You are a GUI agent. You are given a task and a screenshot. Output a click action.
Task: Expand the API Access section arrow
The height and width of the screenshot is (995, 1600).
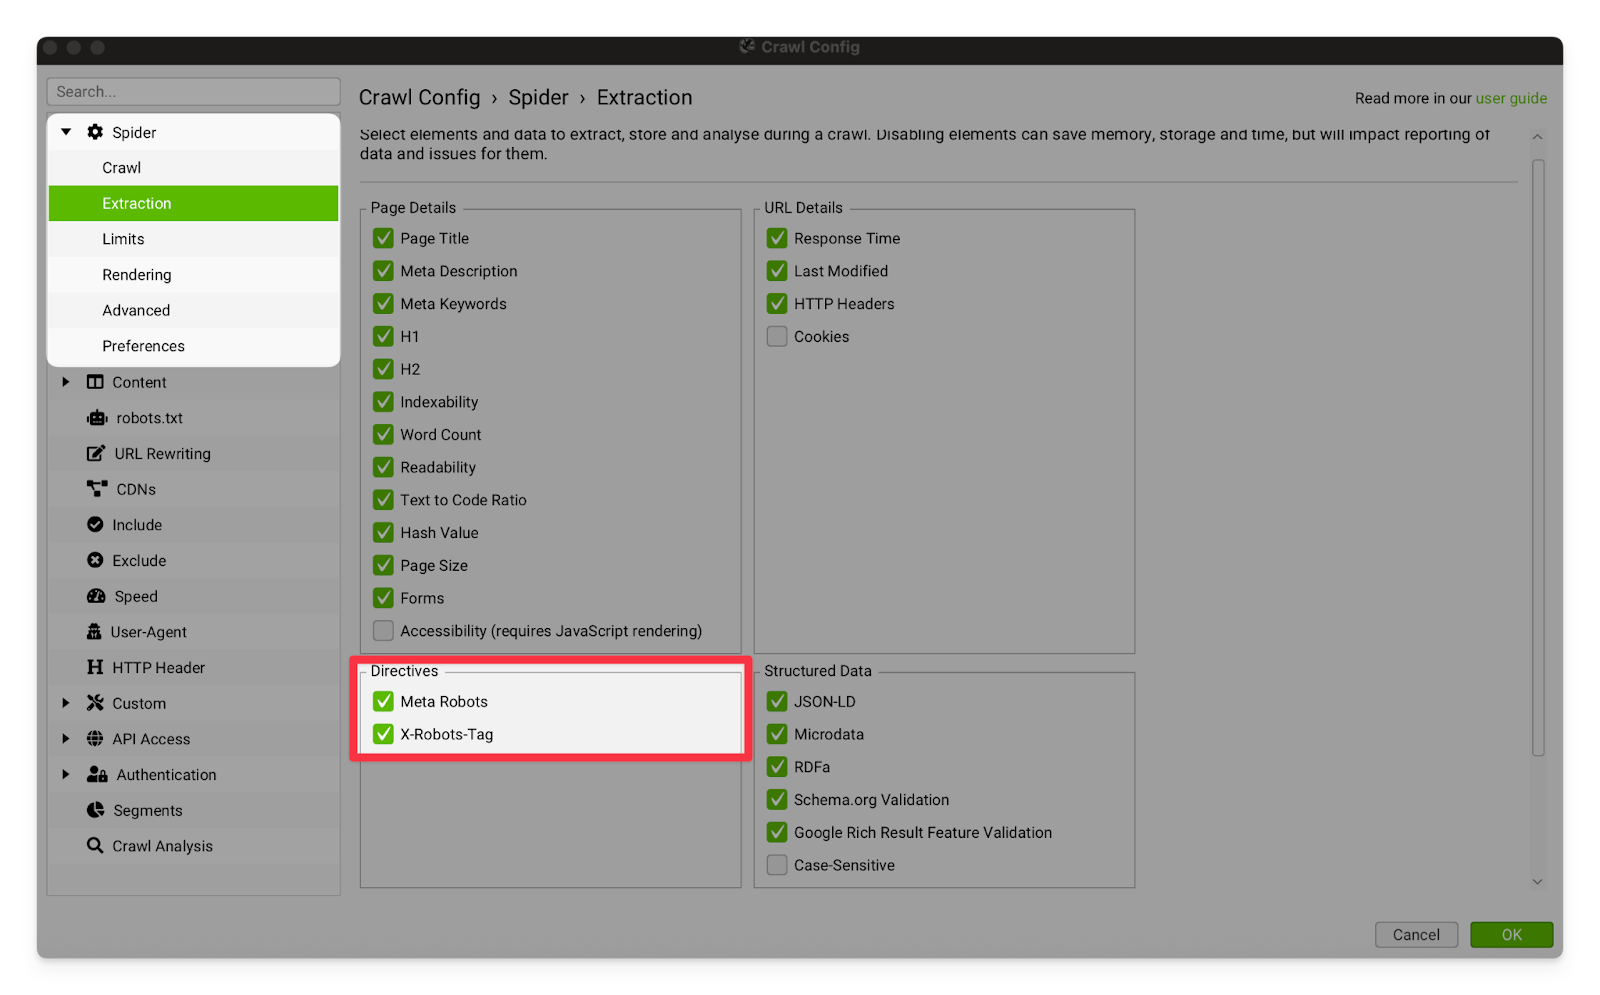pos(66,739)
